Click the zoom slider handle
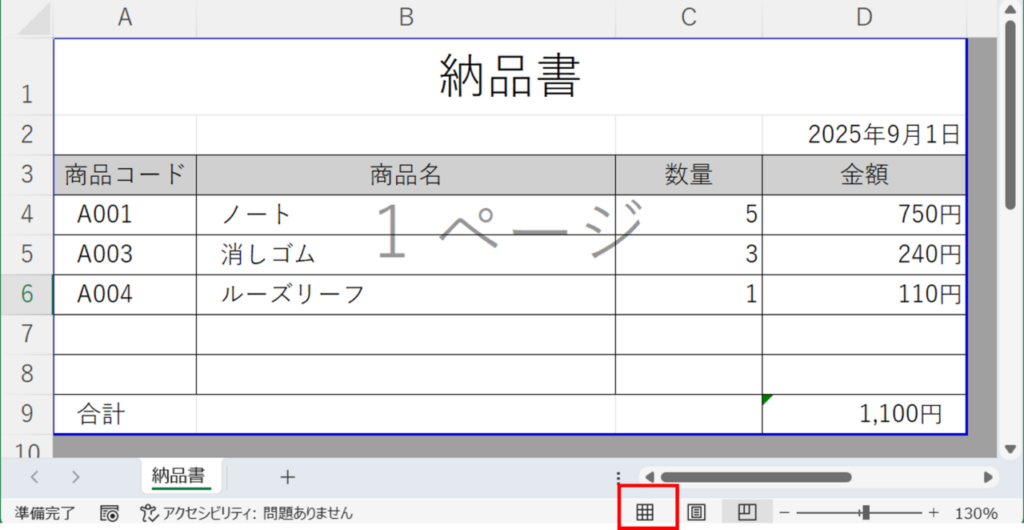 pos(866,512)
